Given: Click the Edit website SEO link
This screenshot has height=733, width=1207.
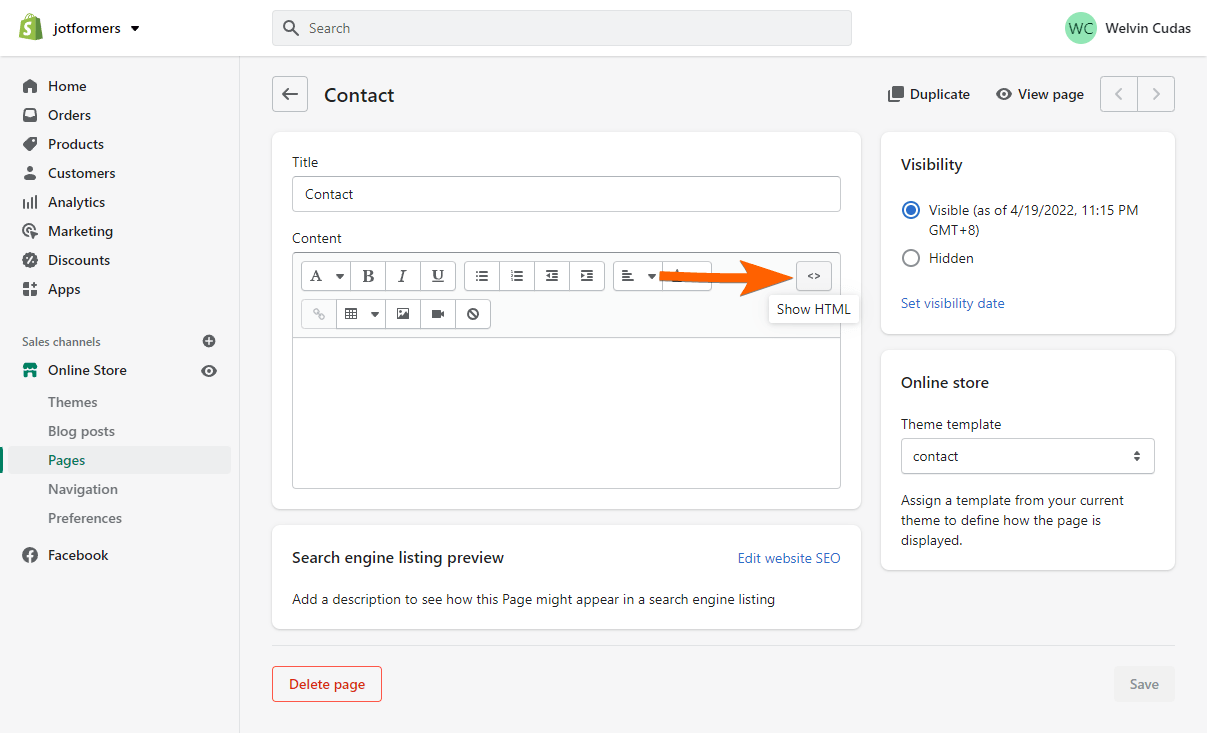Looking at the screenshot, I should 788,558.
